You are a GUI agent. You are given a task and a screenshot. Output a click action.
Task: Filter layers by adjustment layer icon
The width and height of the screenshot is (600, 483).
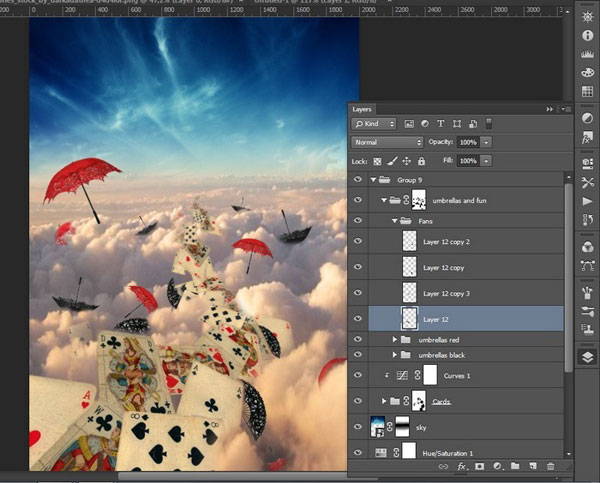pyautogui.click(x=425, y=124)
